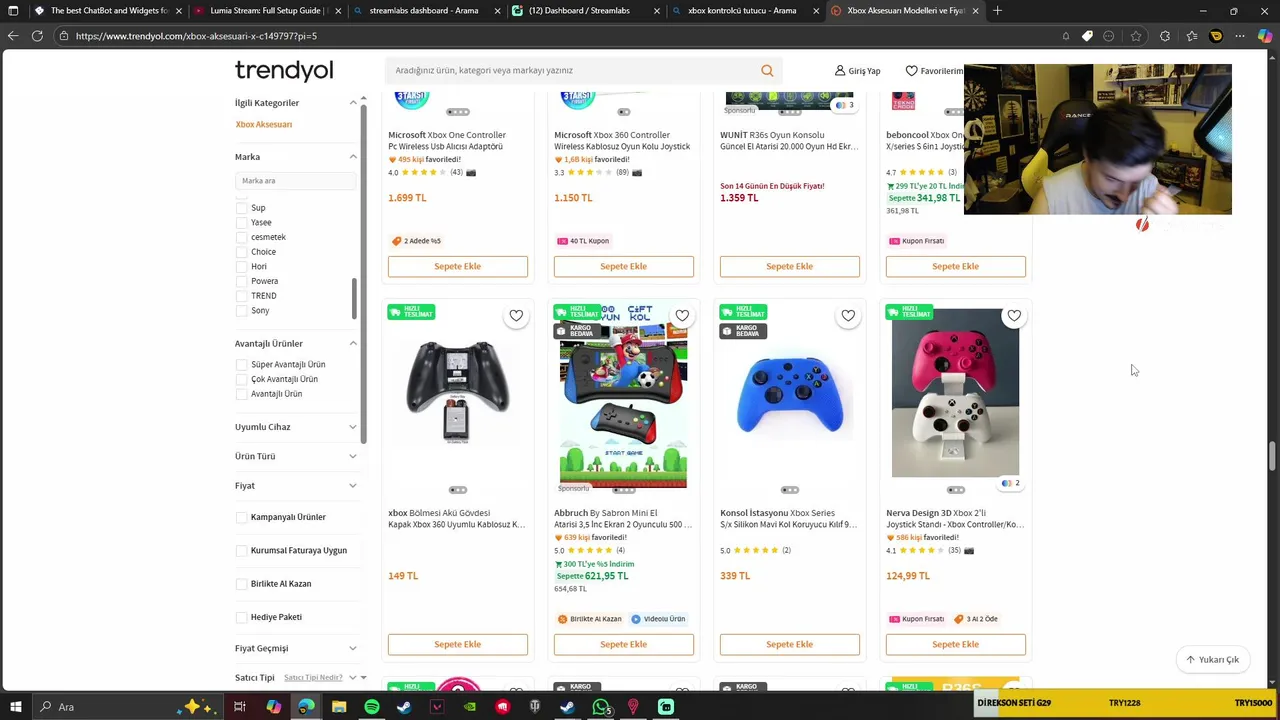Viewport: 1280px width, 720px height.
Task: Open new browser tab with plus icon
Action: click(x=997, y=11)
